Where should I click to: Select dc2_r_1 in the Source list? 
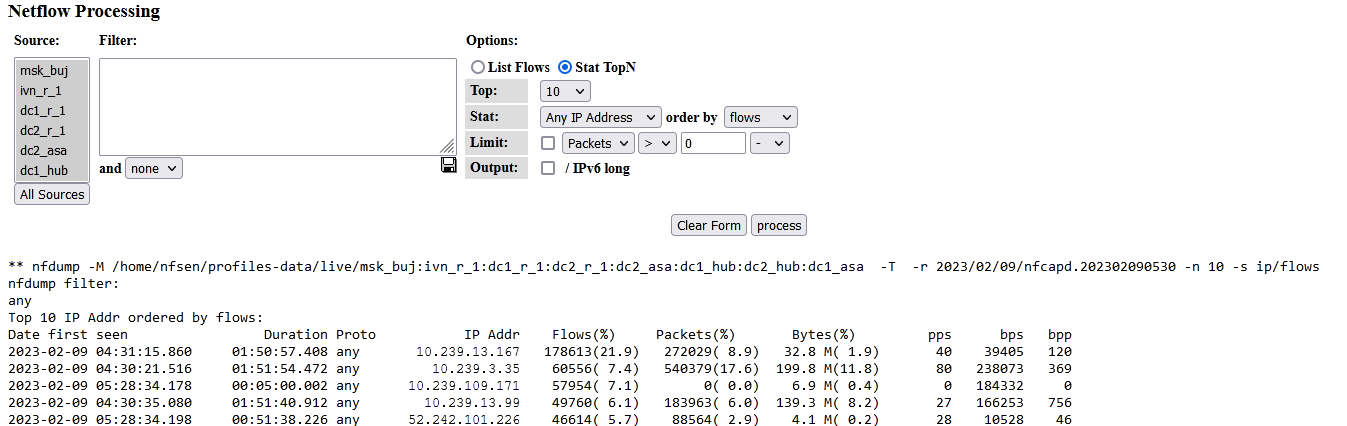pyautogui.click(x=52, y=130)
